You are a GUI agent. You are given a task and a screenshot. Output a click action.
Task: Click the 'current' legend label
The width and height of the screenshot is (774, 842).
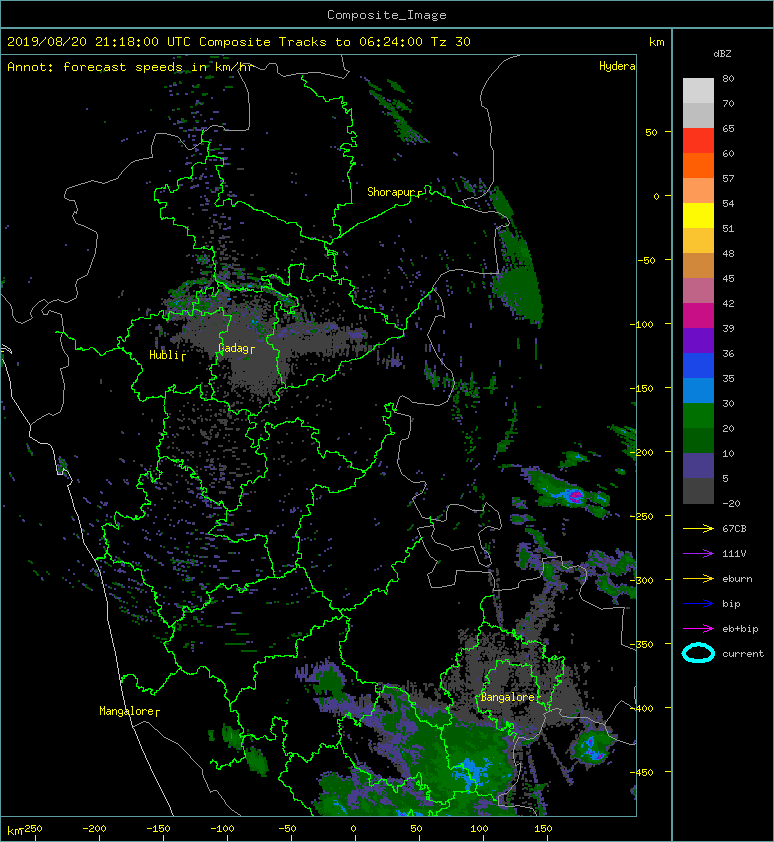pos(743,654)
